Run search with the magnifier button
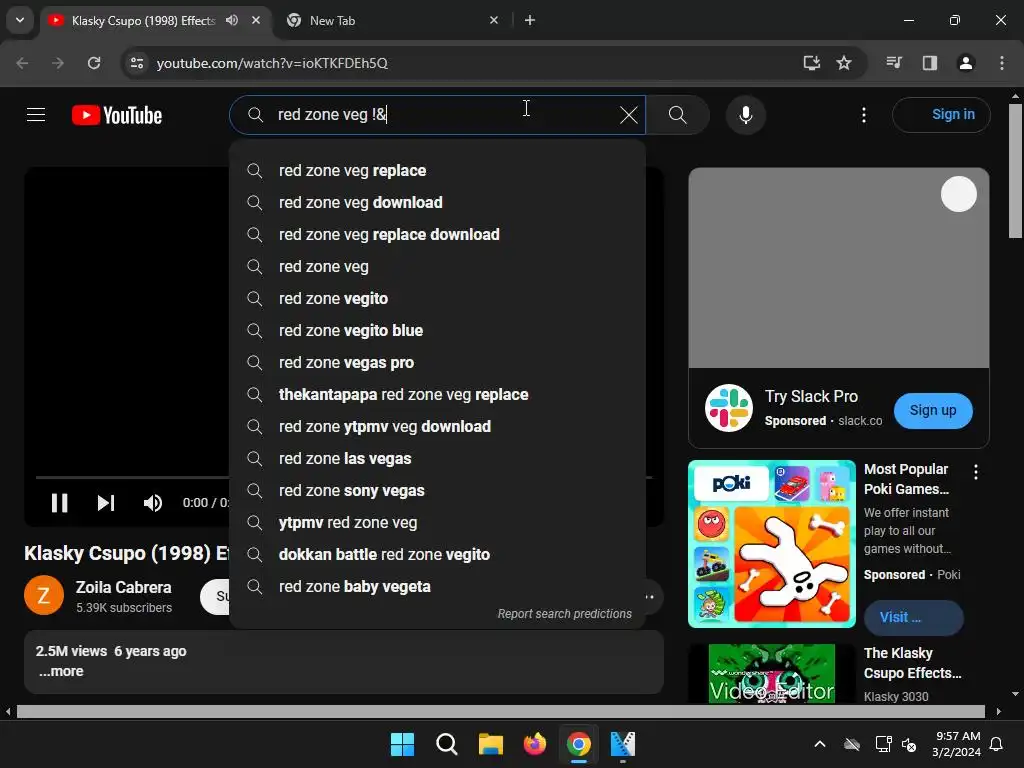This screenshot has height=768, width=1024. click(677, 115)
